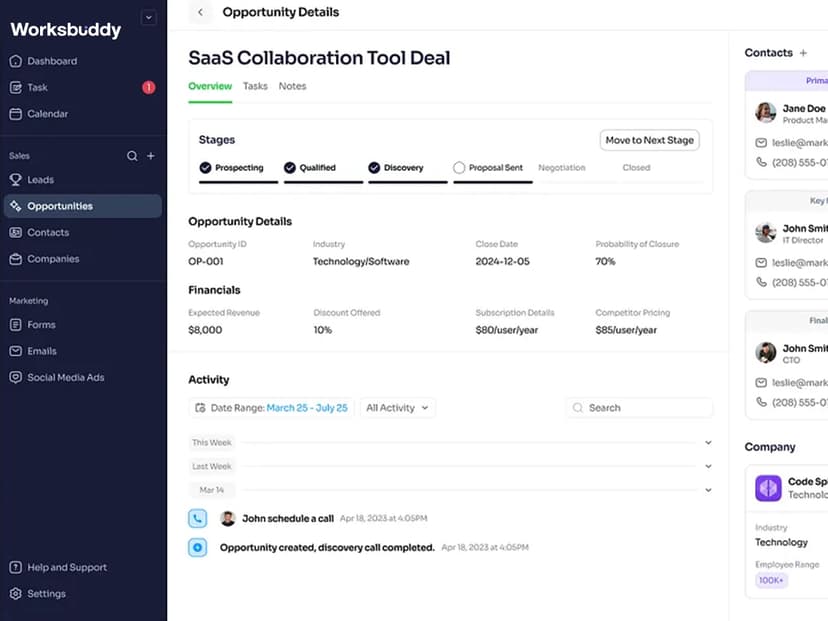Click Jane Doe's email envelope icon

761,143
